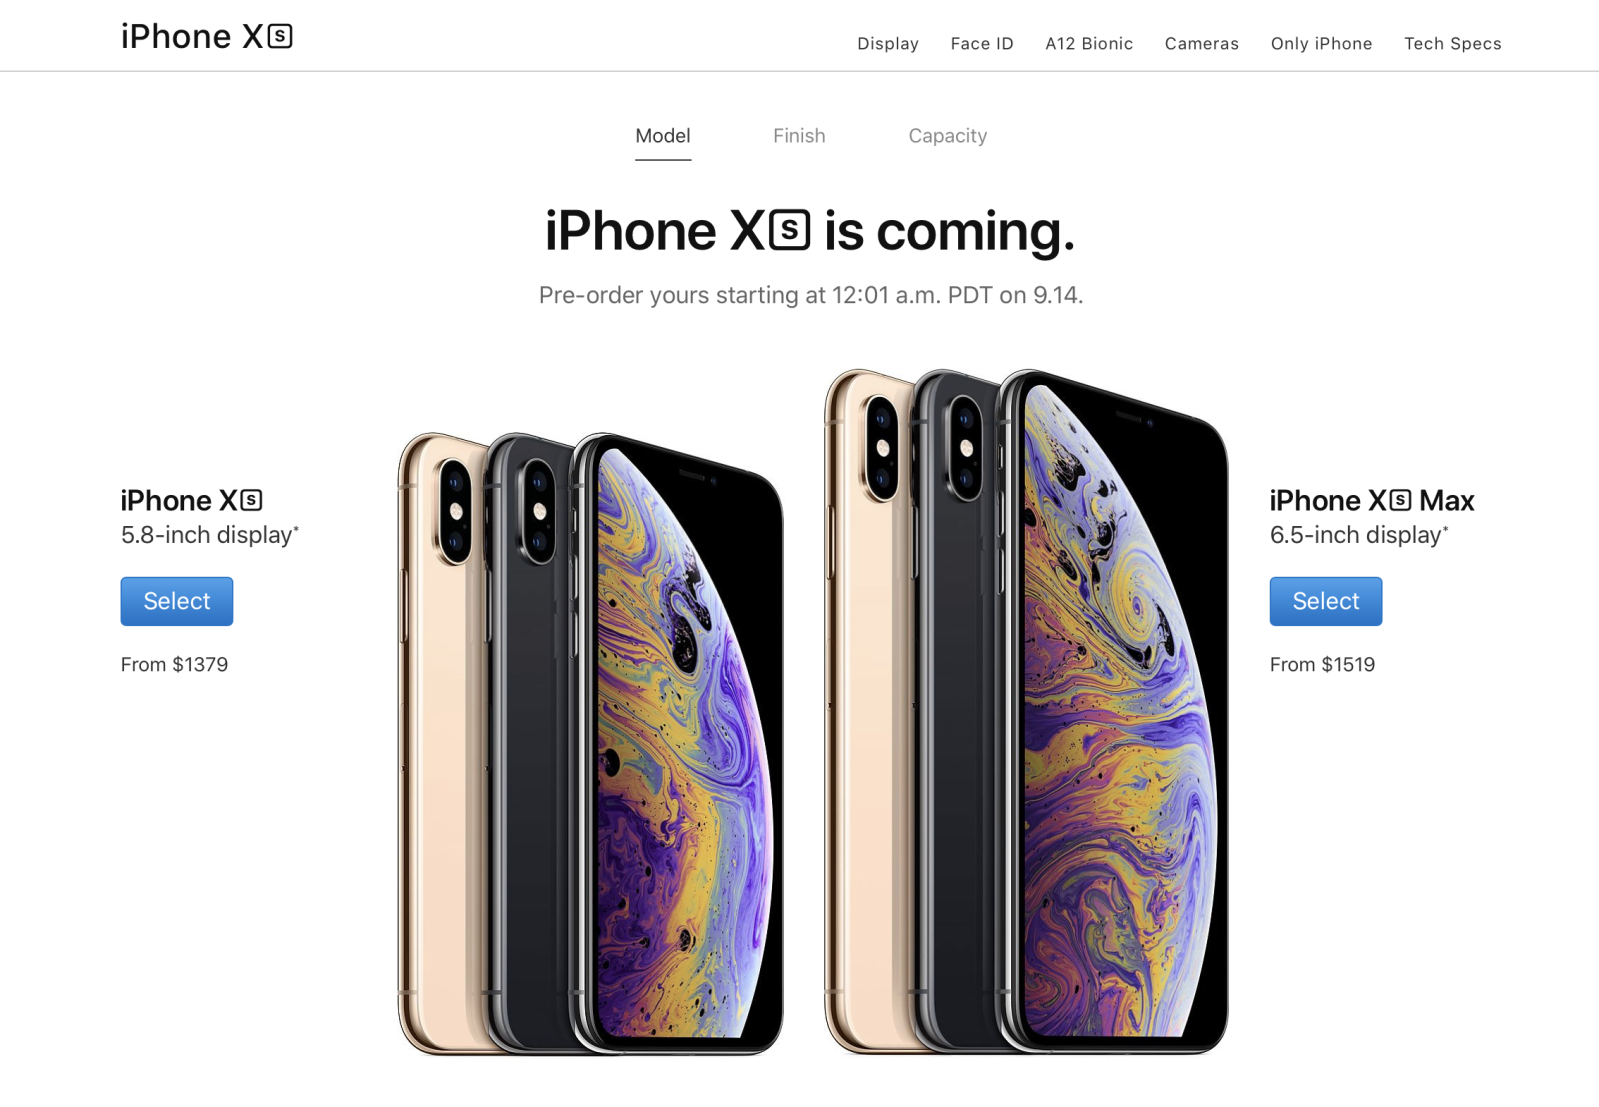Click the From $1379 price text
Screen dimensions: 1599x1107
175,664
